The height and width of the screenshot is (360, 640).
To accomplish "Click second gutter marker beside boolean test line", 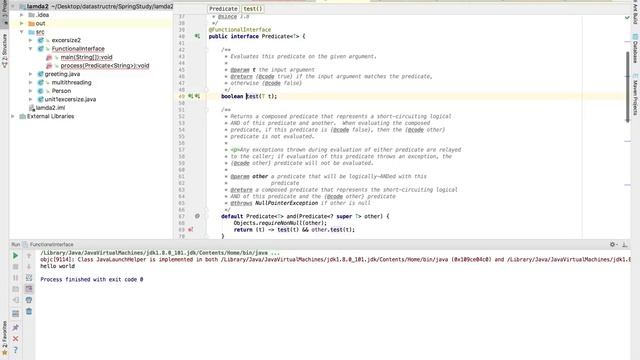I will point(198,96).
